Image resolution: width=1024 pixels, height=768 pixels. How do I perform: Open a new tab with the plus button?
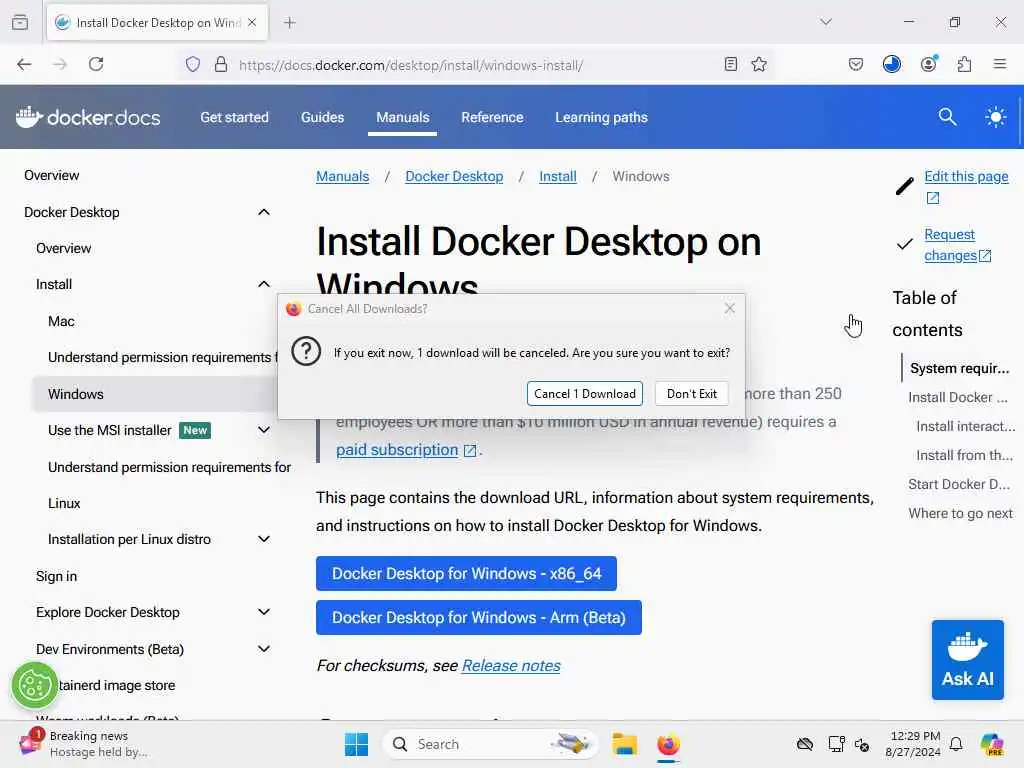[289, 23]
